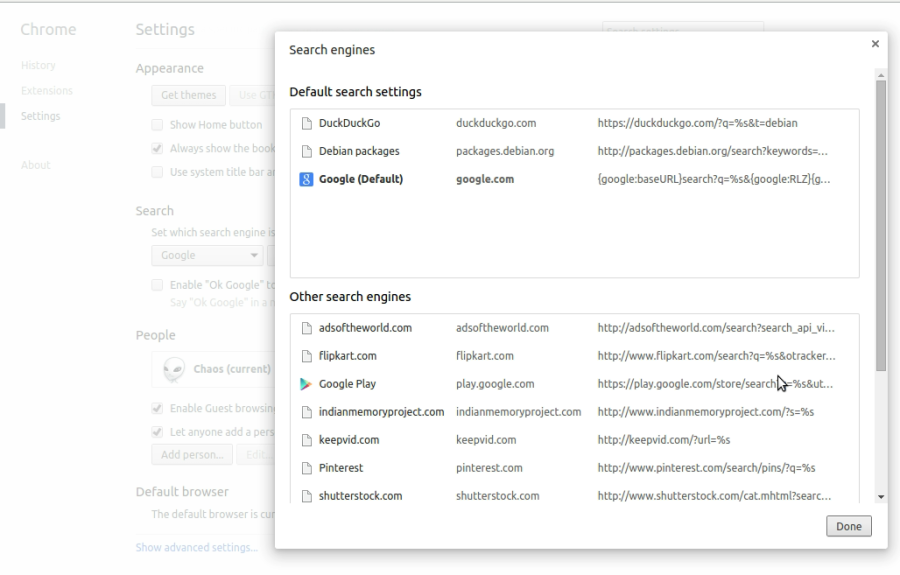Click the packages.debian.org keyword
Screen dimensions: 900x575
[x=505, y=151]
